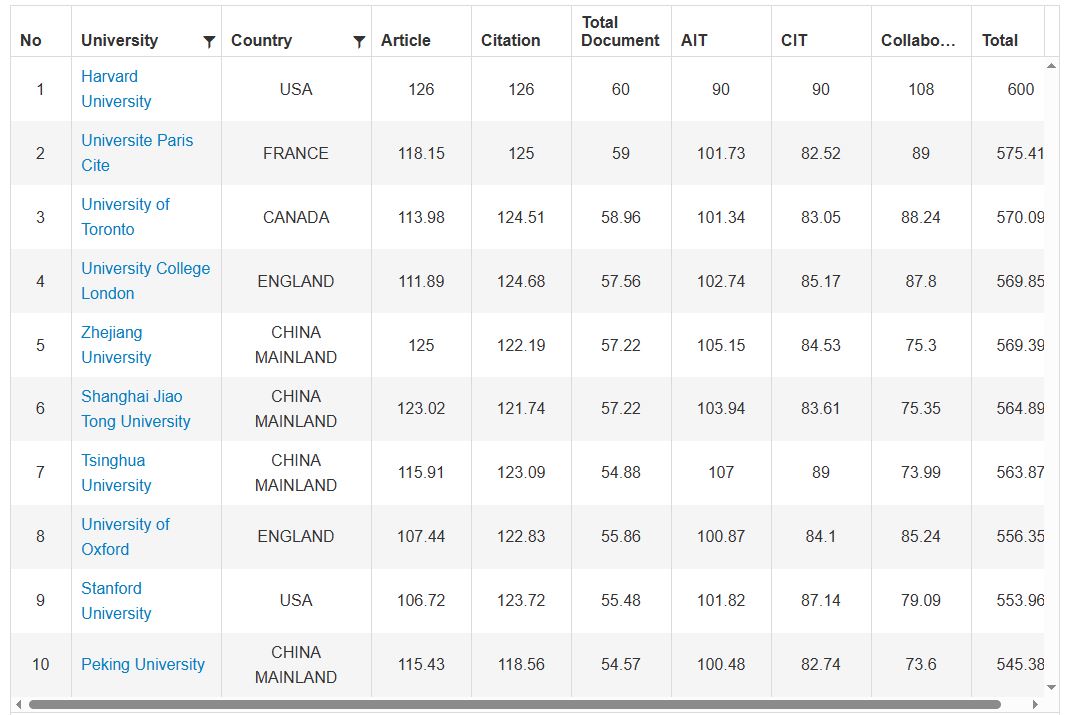The image size is (1076, 715).
Task: Select the Citation value 124.51
Action: [x=521, y=217]
